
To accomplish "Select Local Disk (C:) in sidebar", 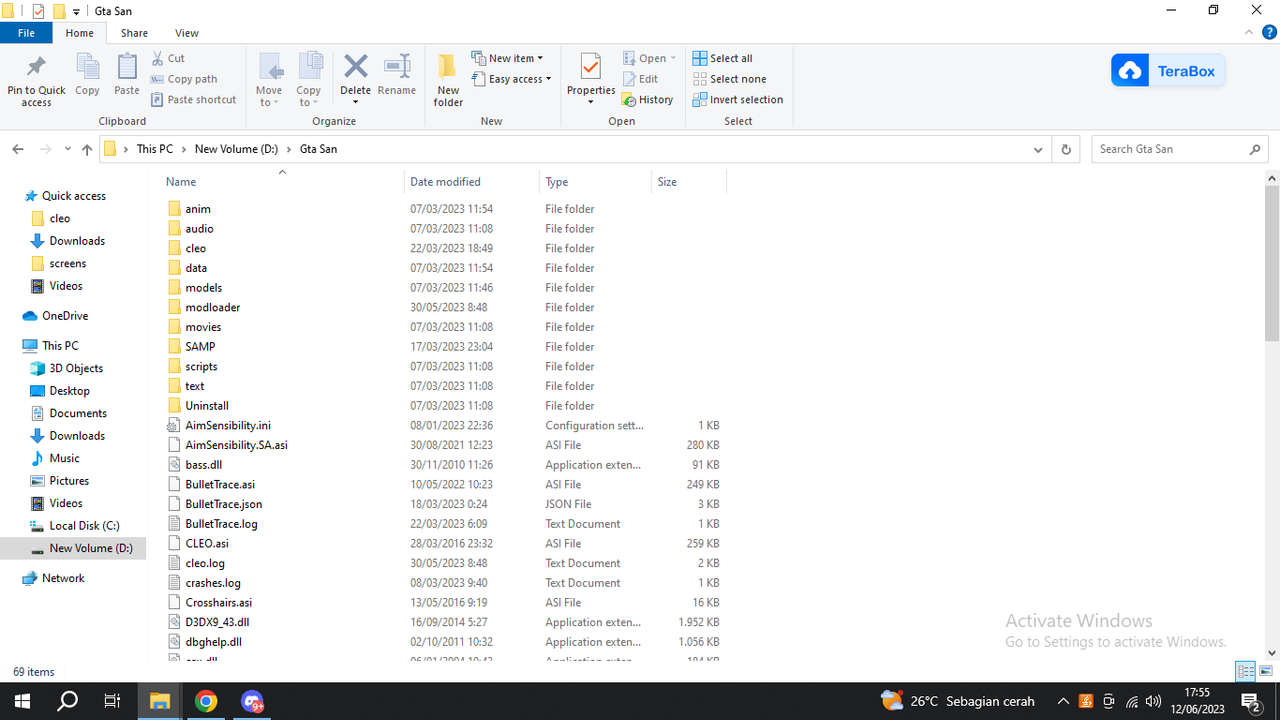I will (x=84, y=526).
